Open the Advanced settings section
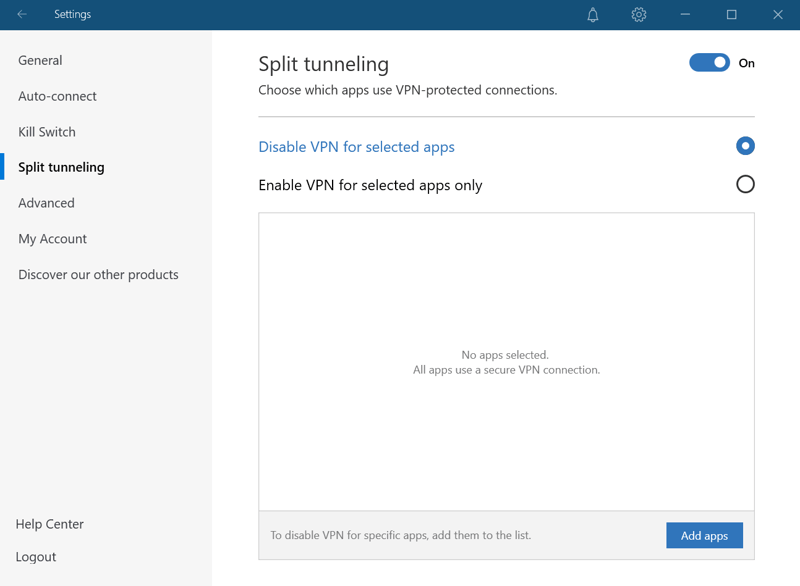The image size is (800, 586). click(x=46, y=203)
